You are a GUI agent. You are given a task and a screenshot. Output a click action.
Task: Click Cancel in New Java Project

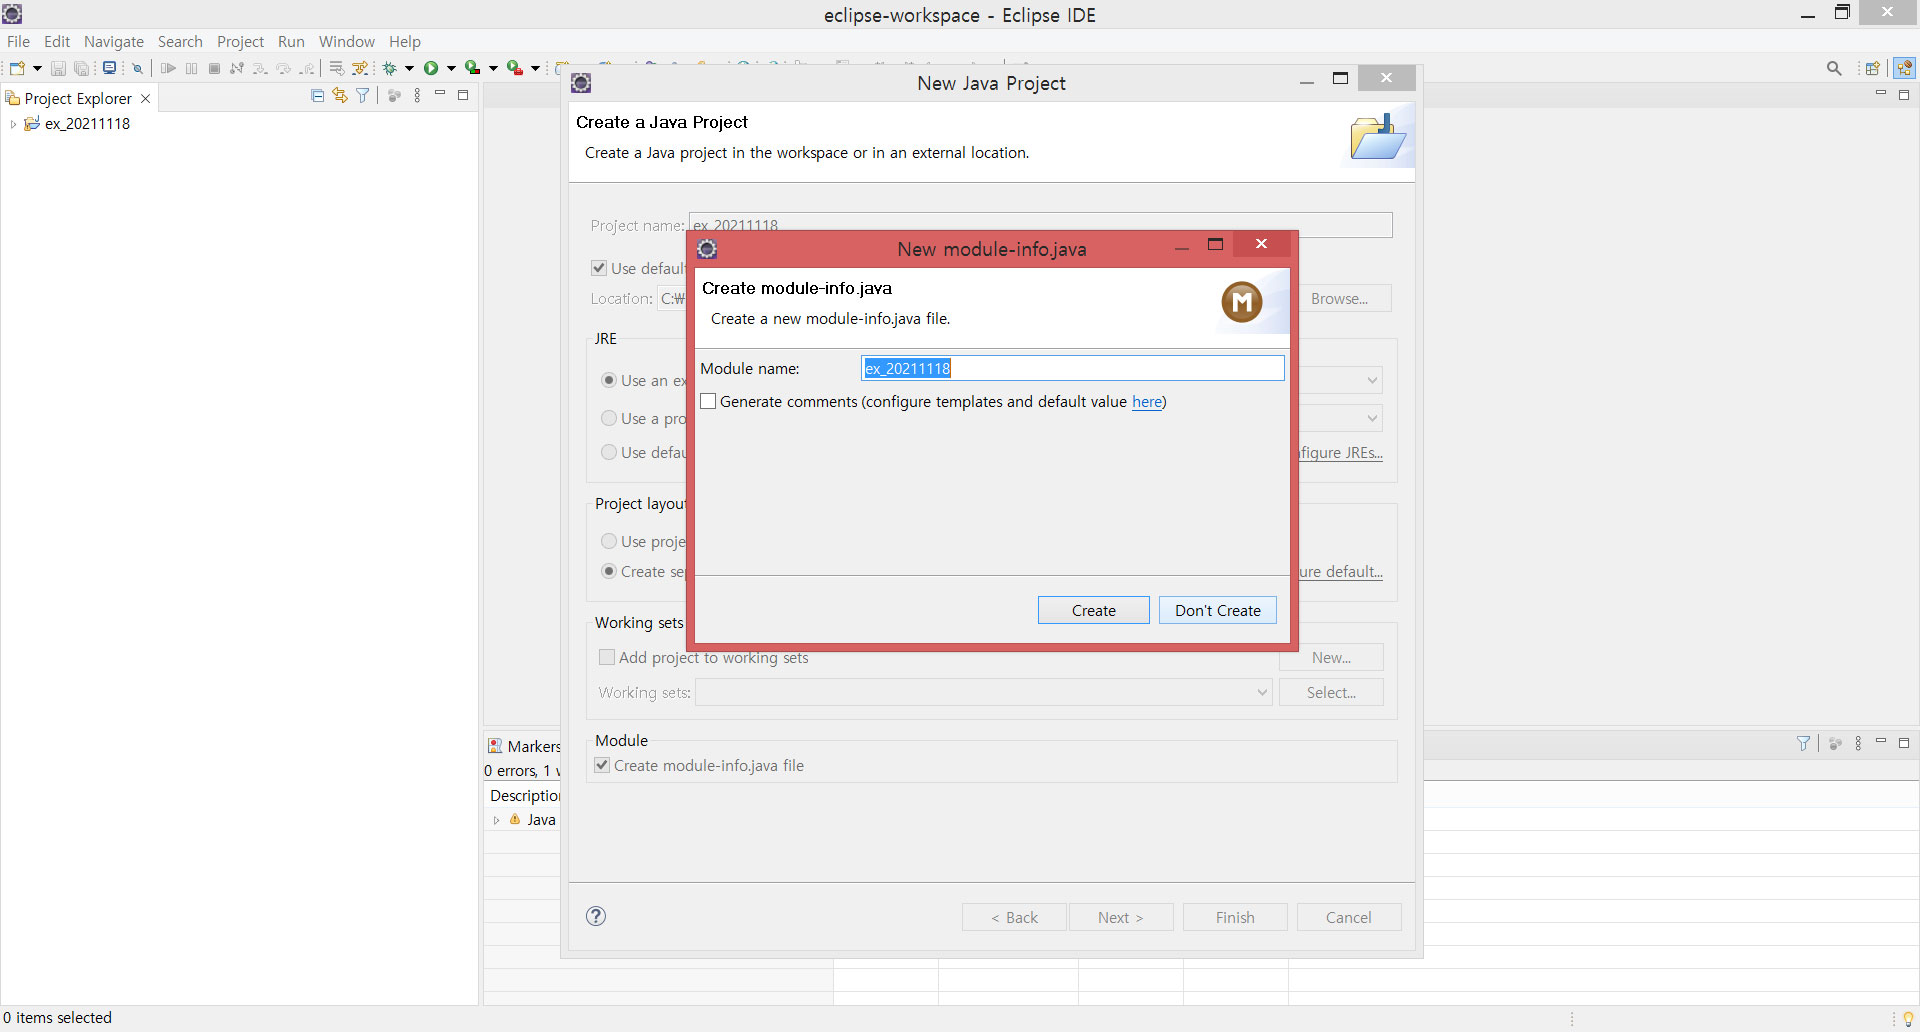click(x=1348, y=917)
